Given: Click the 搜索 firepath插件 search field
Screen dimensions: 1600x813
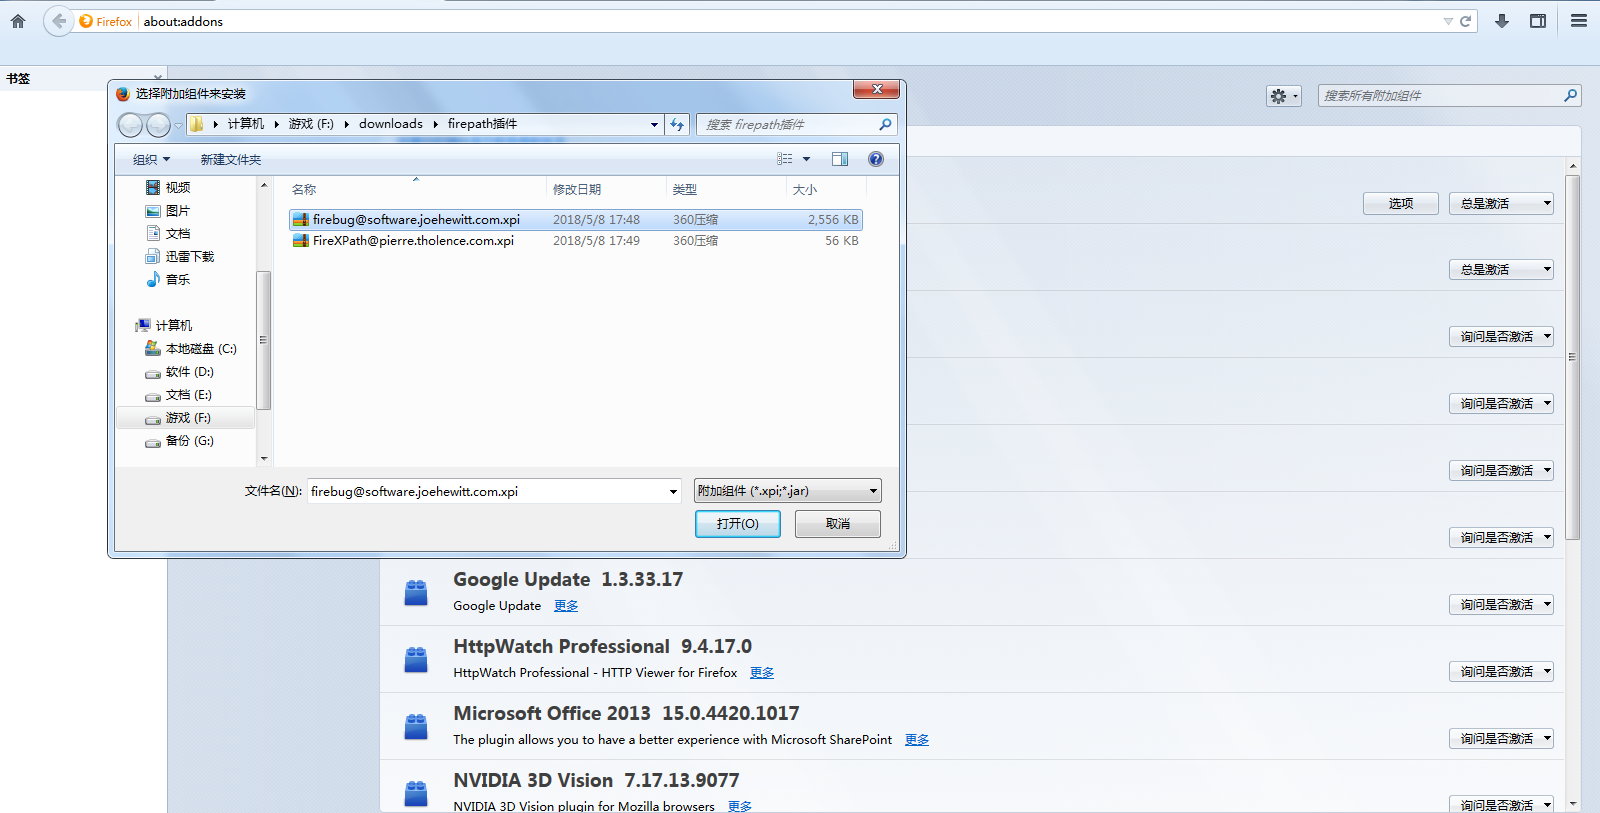Looking at the screenshot, I should tap(787, 124).
